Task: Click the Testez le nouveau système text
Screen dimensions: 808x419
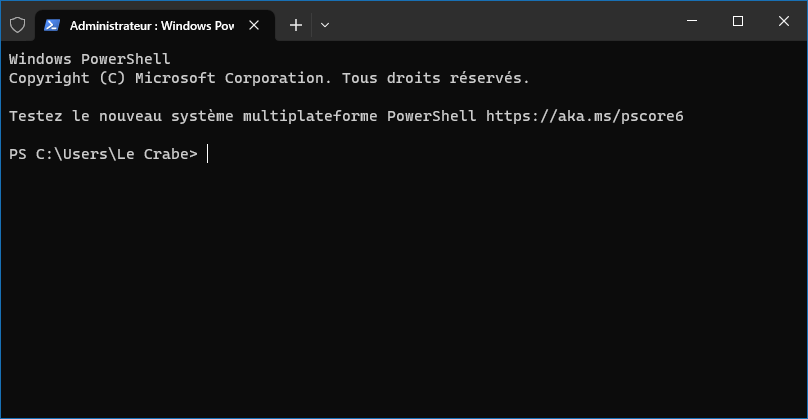Action: [121, 116]
